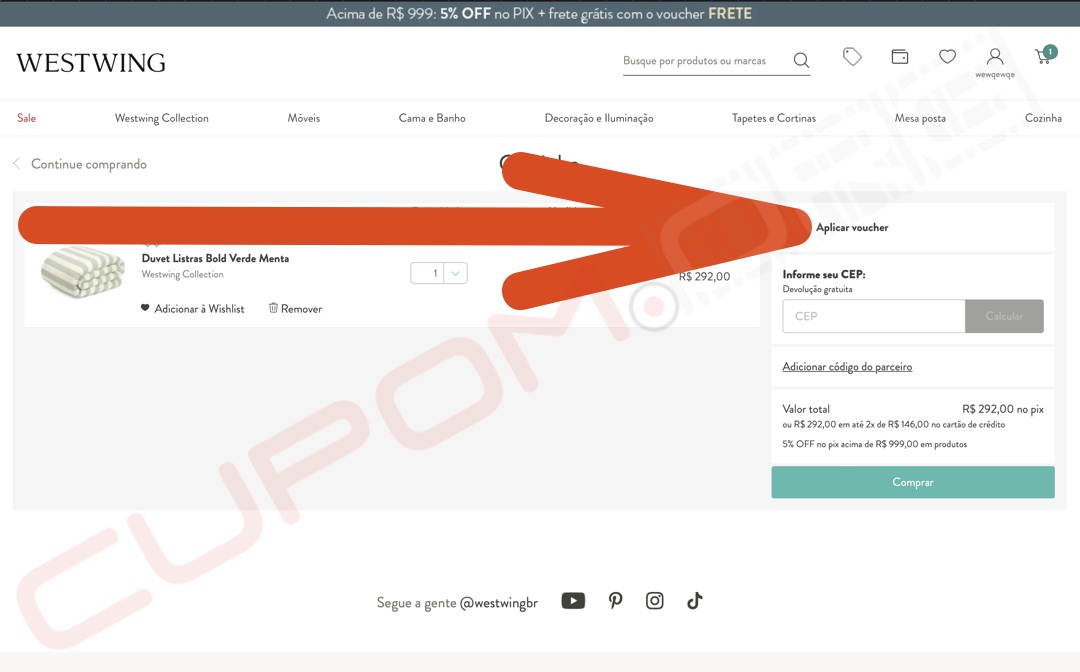This screenshot has width=1080, height=672.
Task: Click the back chevron beside Continue comprando
Action: tap(17, 164)
